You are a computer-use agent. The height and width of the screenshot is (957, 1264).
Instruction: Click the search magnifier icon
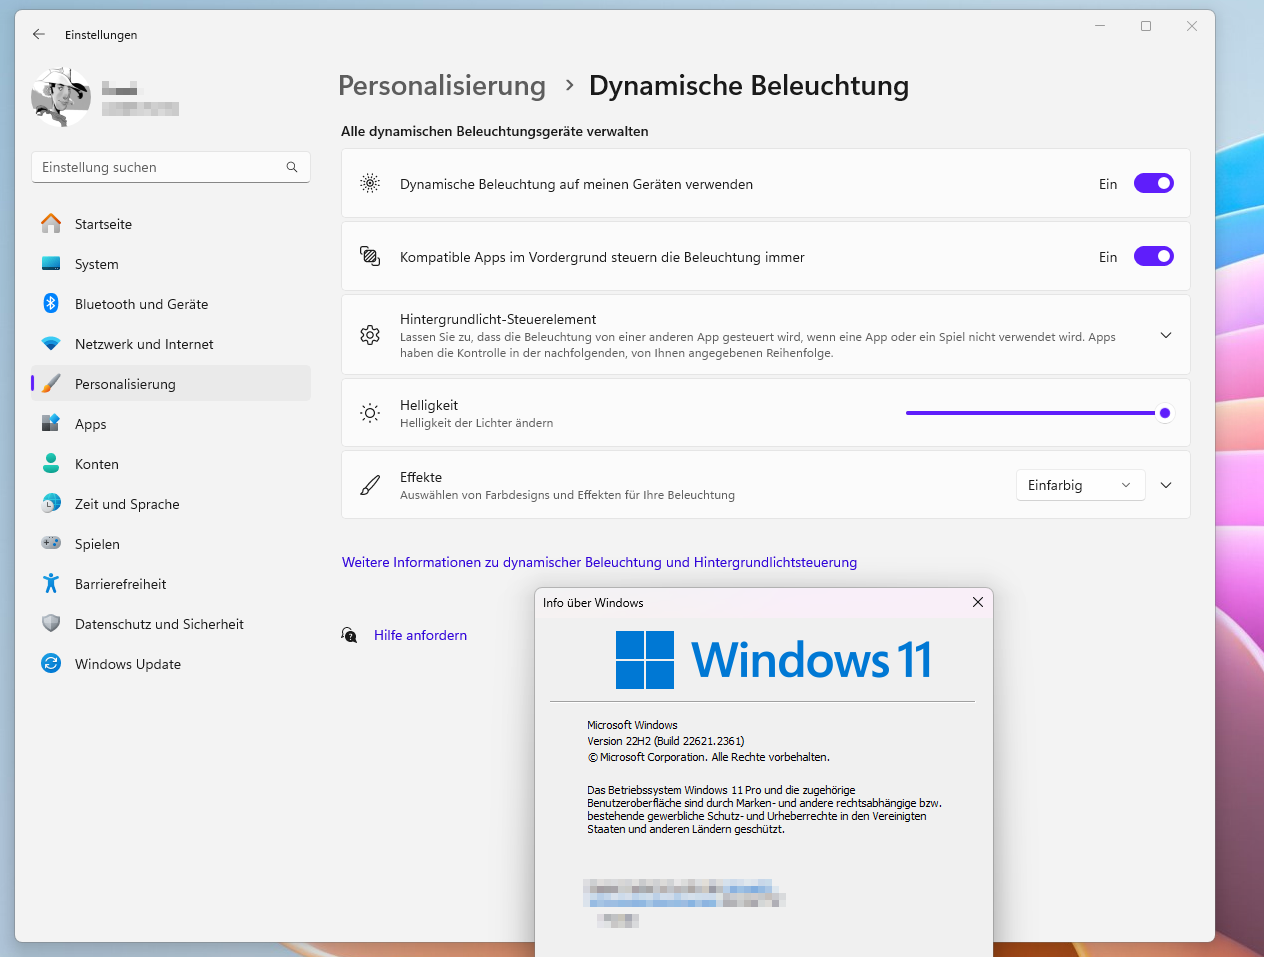coord(292,167)
